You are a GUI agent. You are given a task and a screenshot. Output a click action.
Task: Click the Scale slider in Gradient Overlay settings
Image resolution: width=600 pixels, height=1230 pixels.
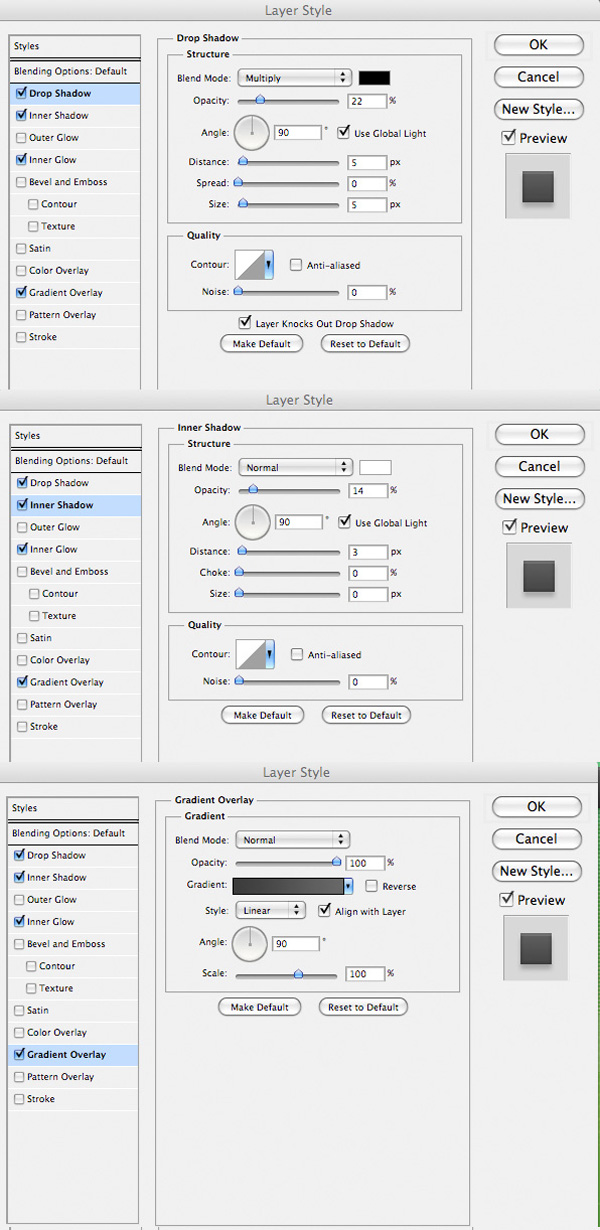[x=286, y=973]
